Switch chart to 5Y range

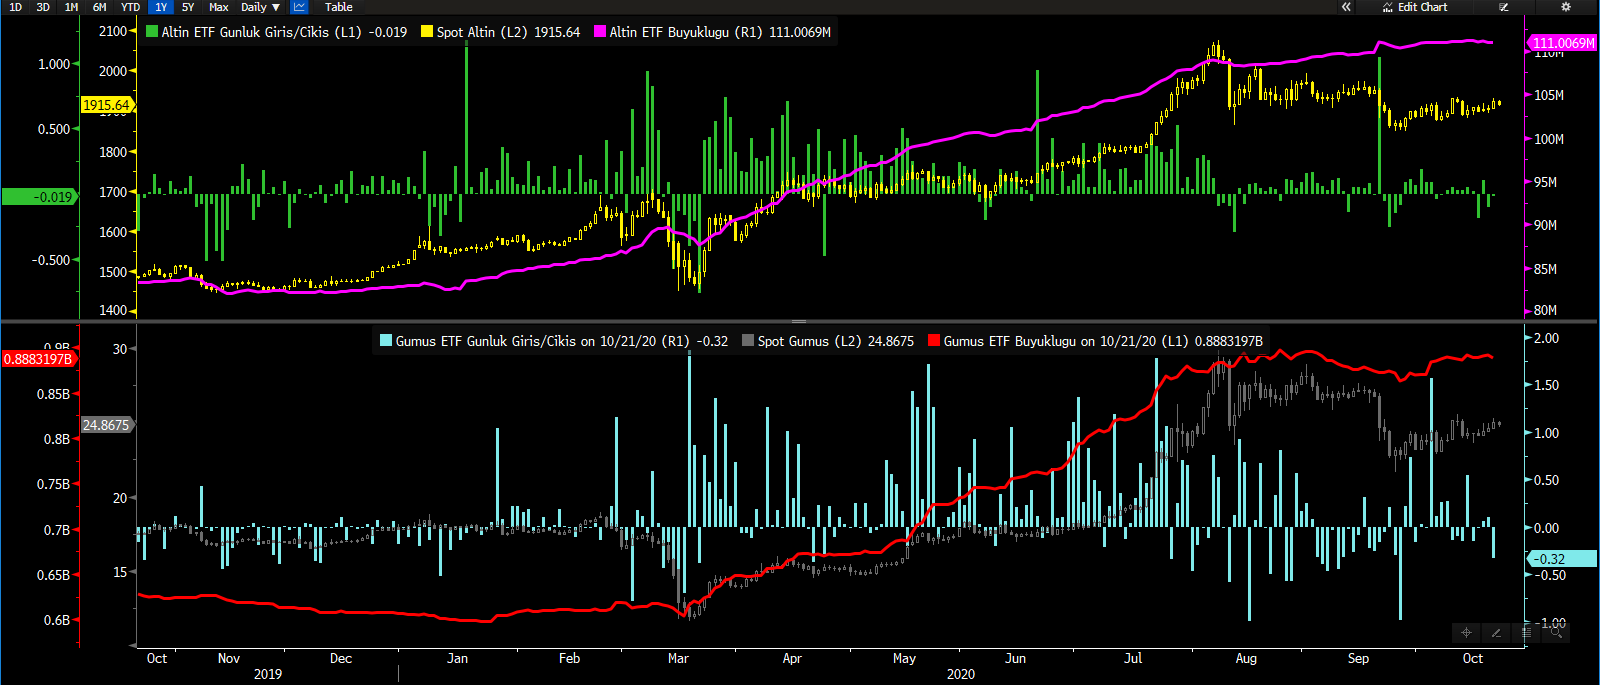pos(188,7)
